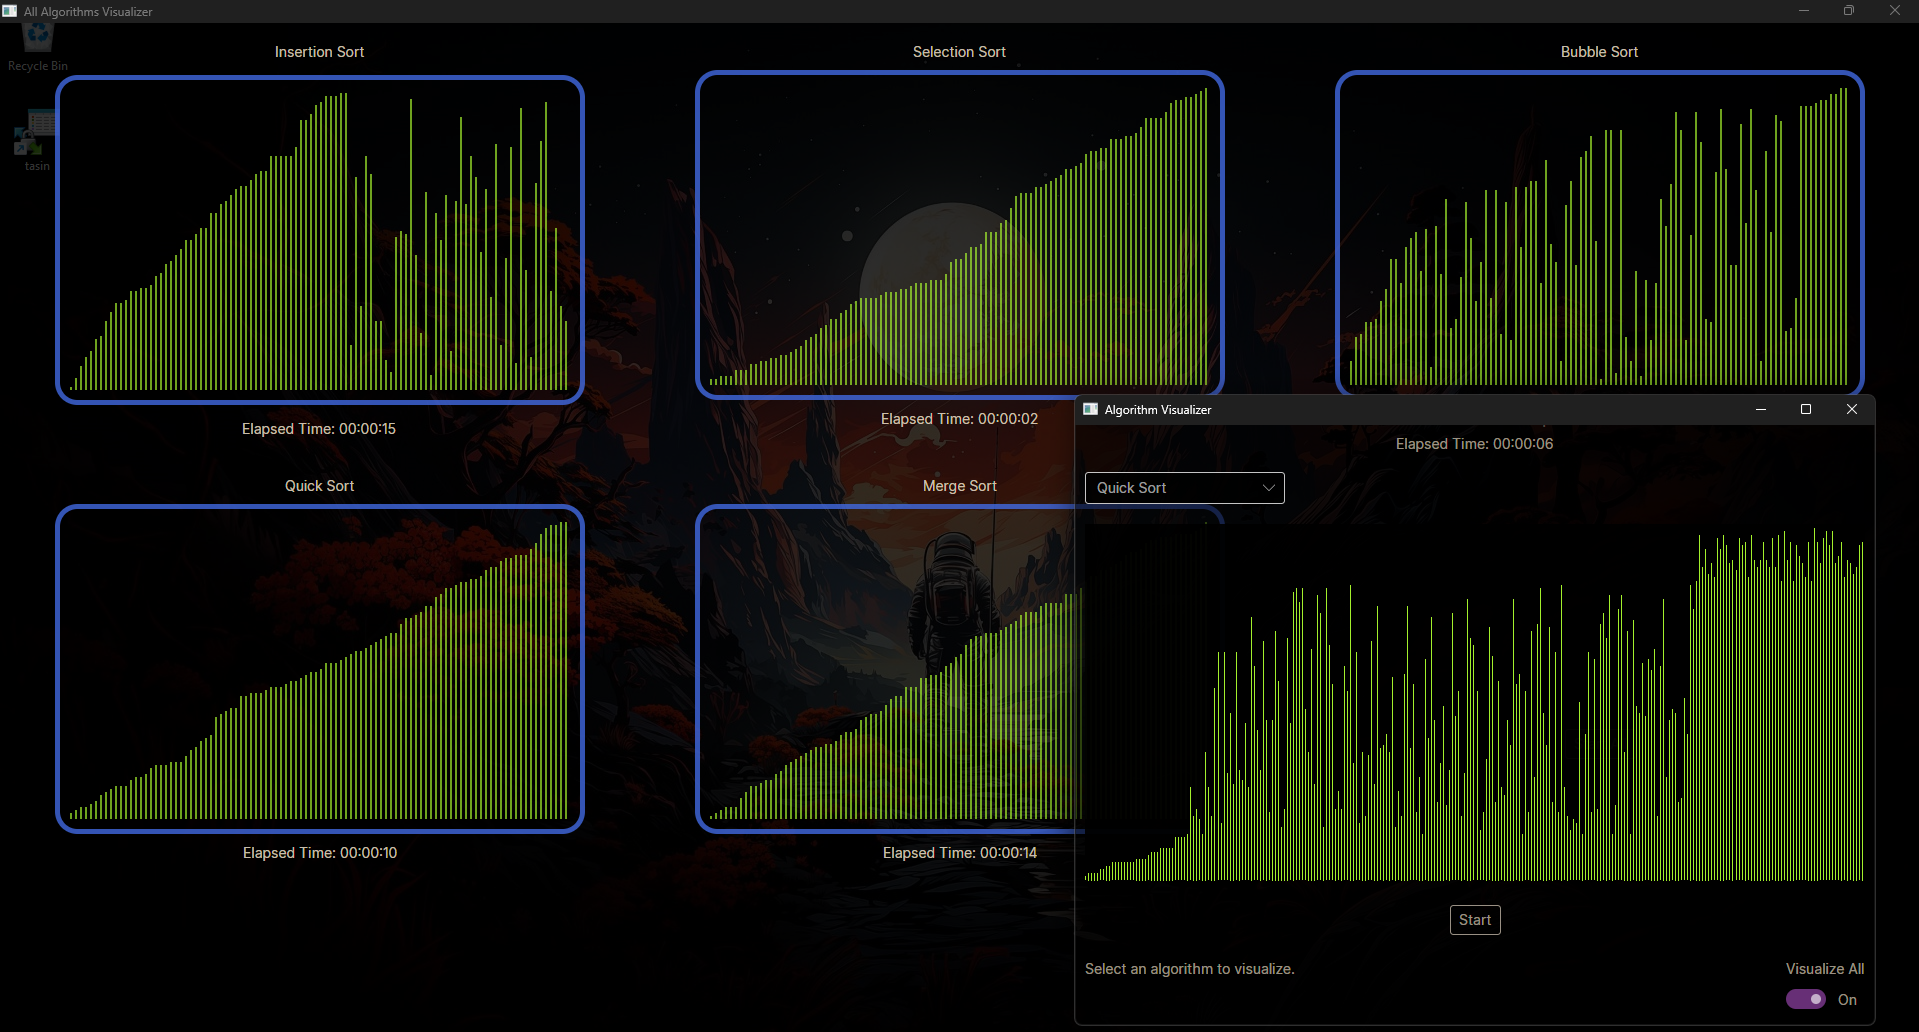Viewport: 1919px width, 1032px height.
Task: Click the bar chart in Algorithm Visualizer window
Action: [1474, 704]
